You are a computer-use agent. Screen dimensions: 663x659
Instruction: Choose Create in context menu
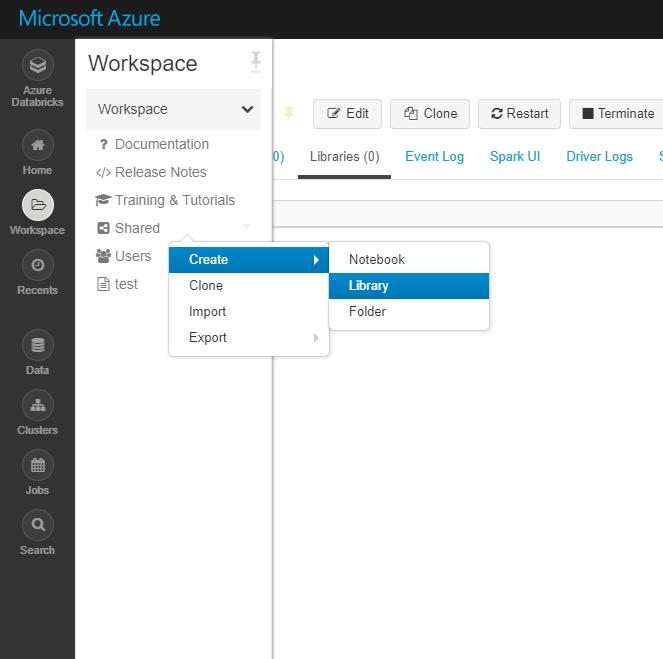(249, 260)
